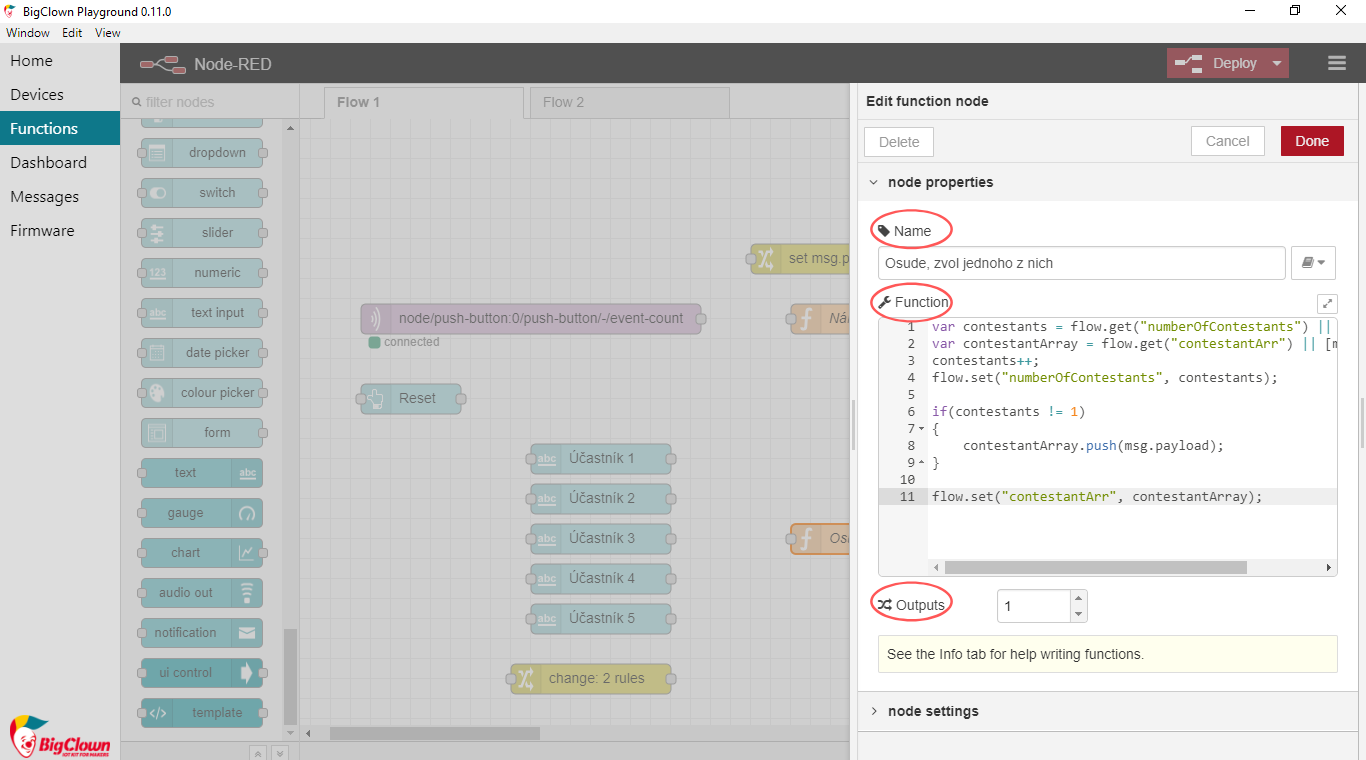The width and height of the screenshot is (1366, 760).
Task: Open the Dashboard page in sidebar
Action: click(x=60, y=162)
